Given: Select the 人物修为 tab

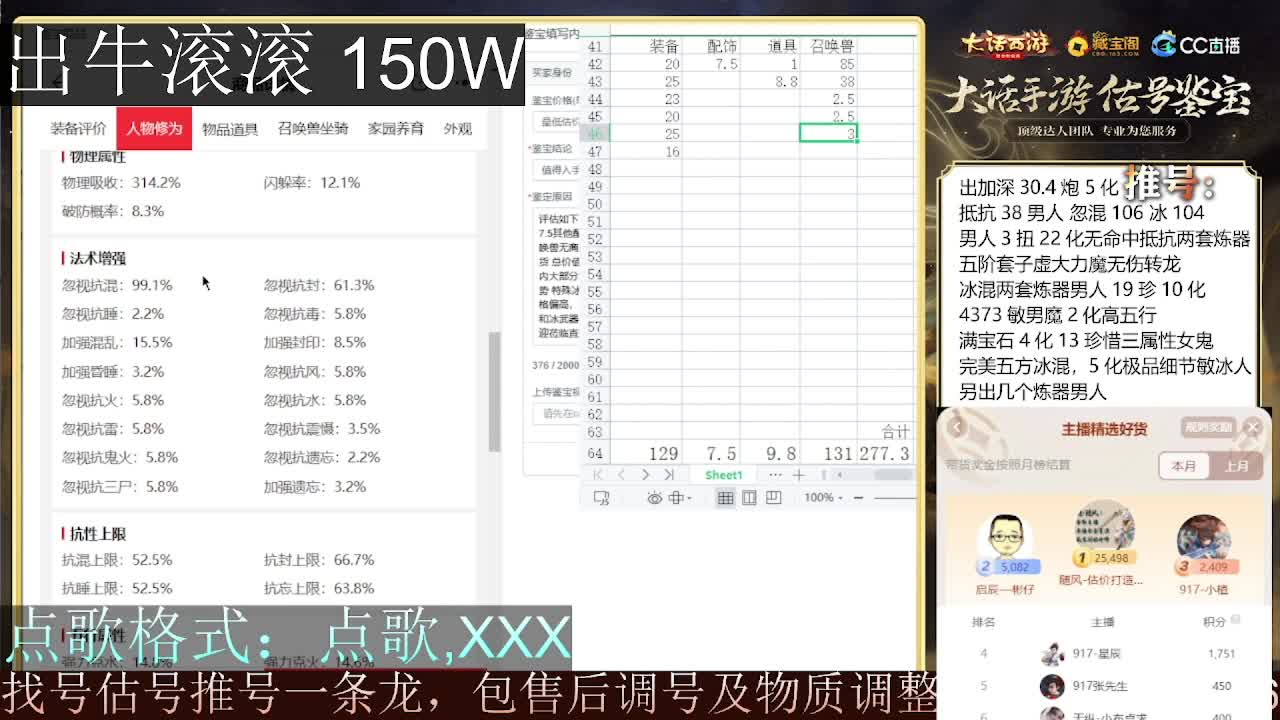Looking at the screenshot, I should 154,129.
